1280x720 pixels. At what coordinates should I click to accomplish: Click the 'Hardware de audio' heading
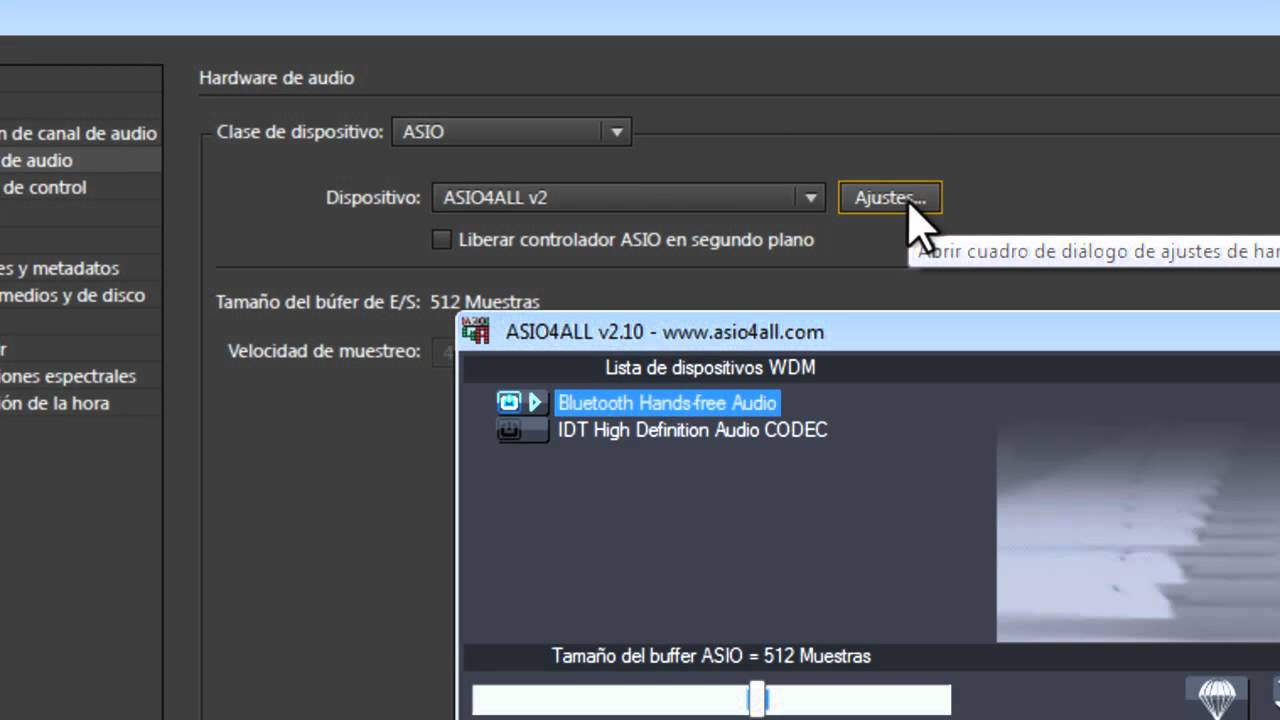pyautogui.click(x=277, y=77)
